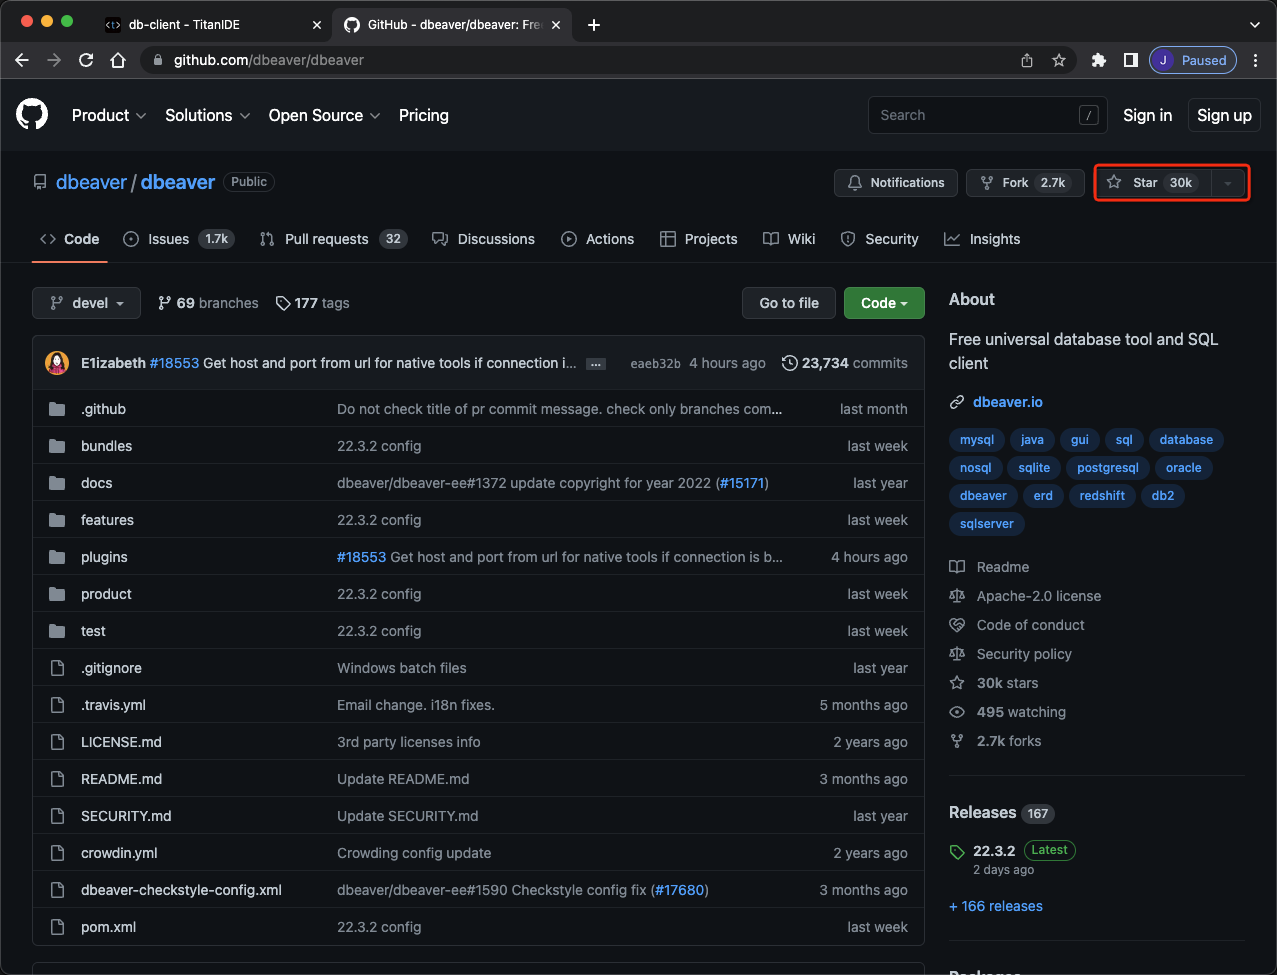
Task: Expand the green Code dropdown button
Action: (x=884, y=303)
